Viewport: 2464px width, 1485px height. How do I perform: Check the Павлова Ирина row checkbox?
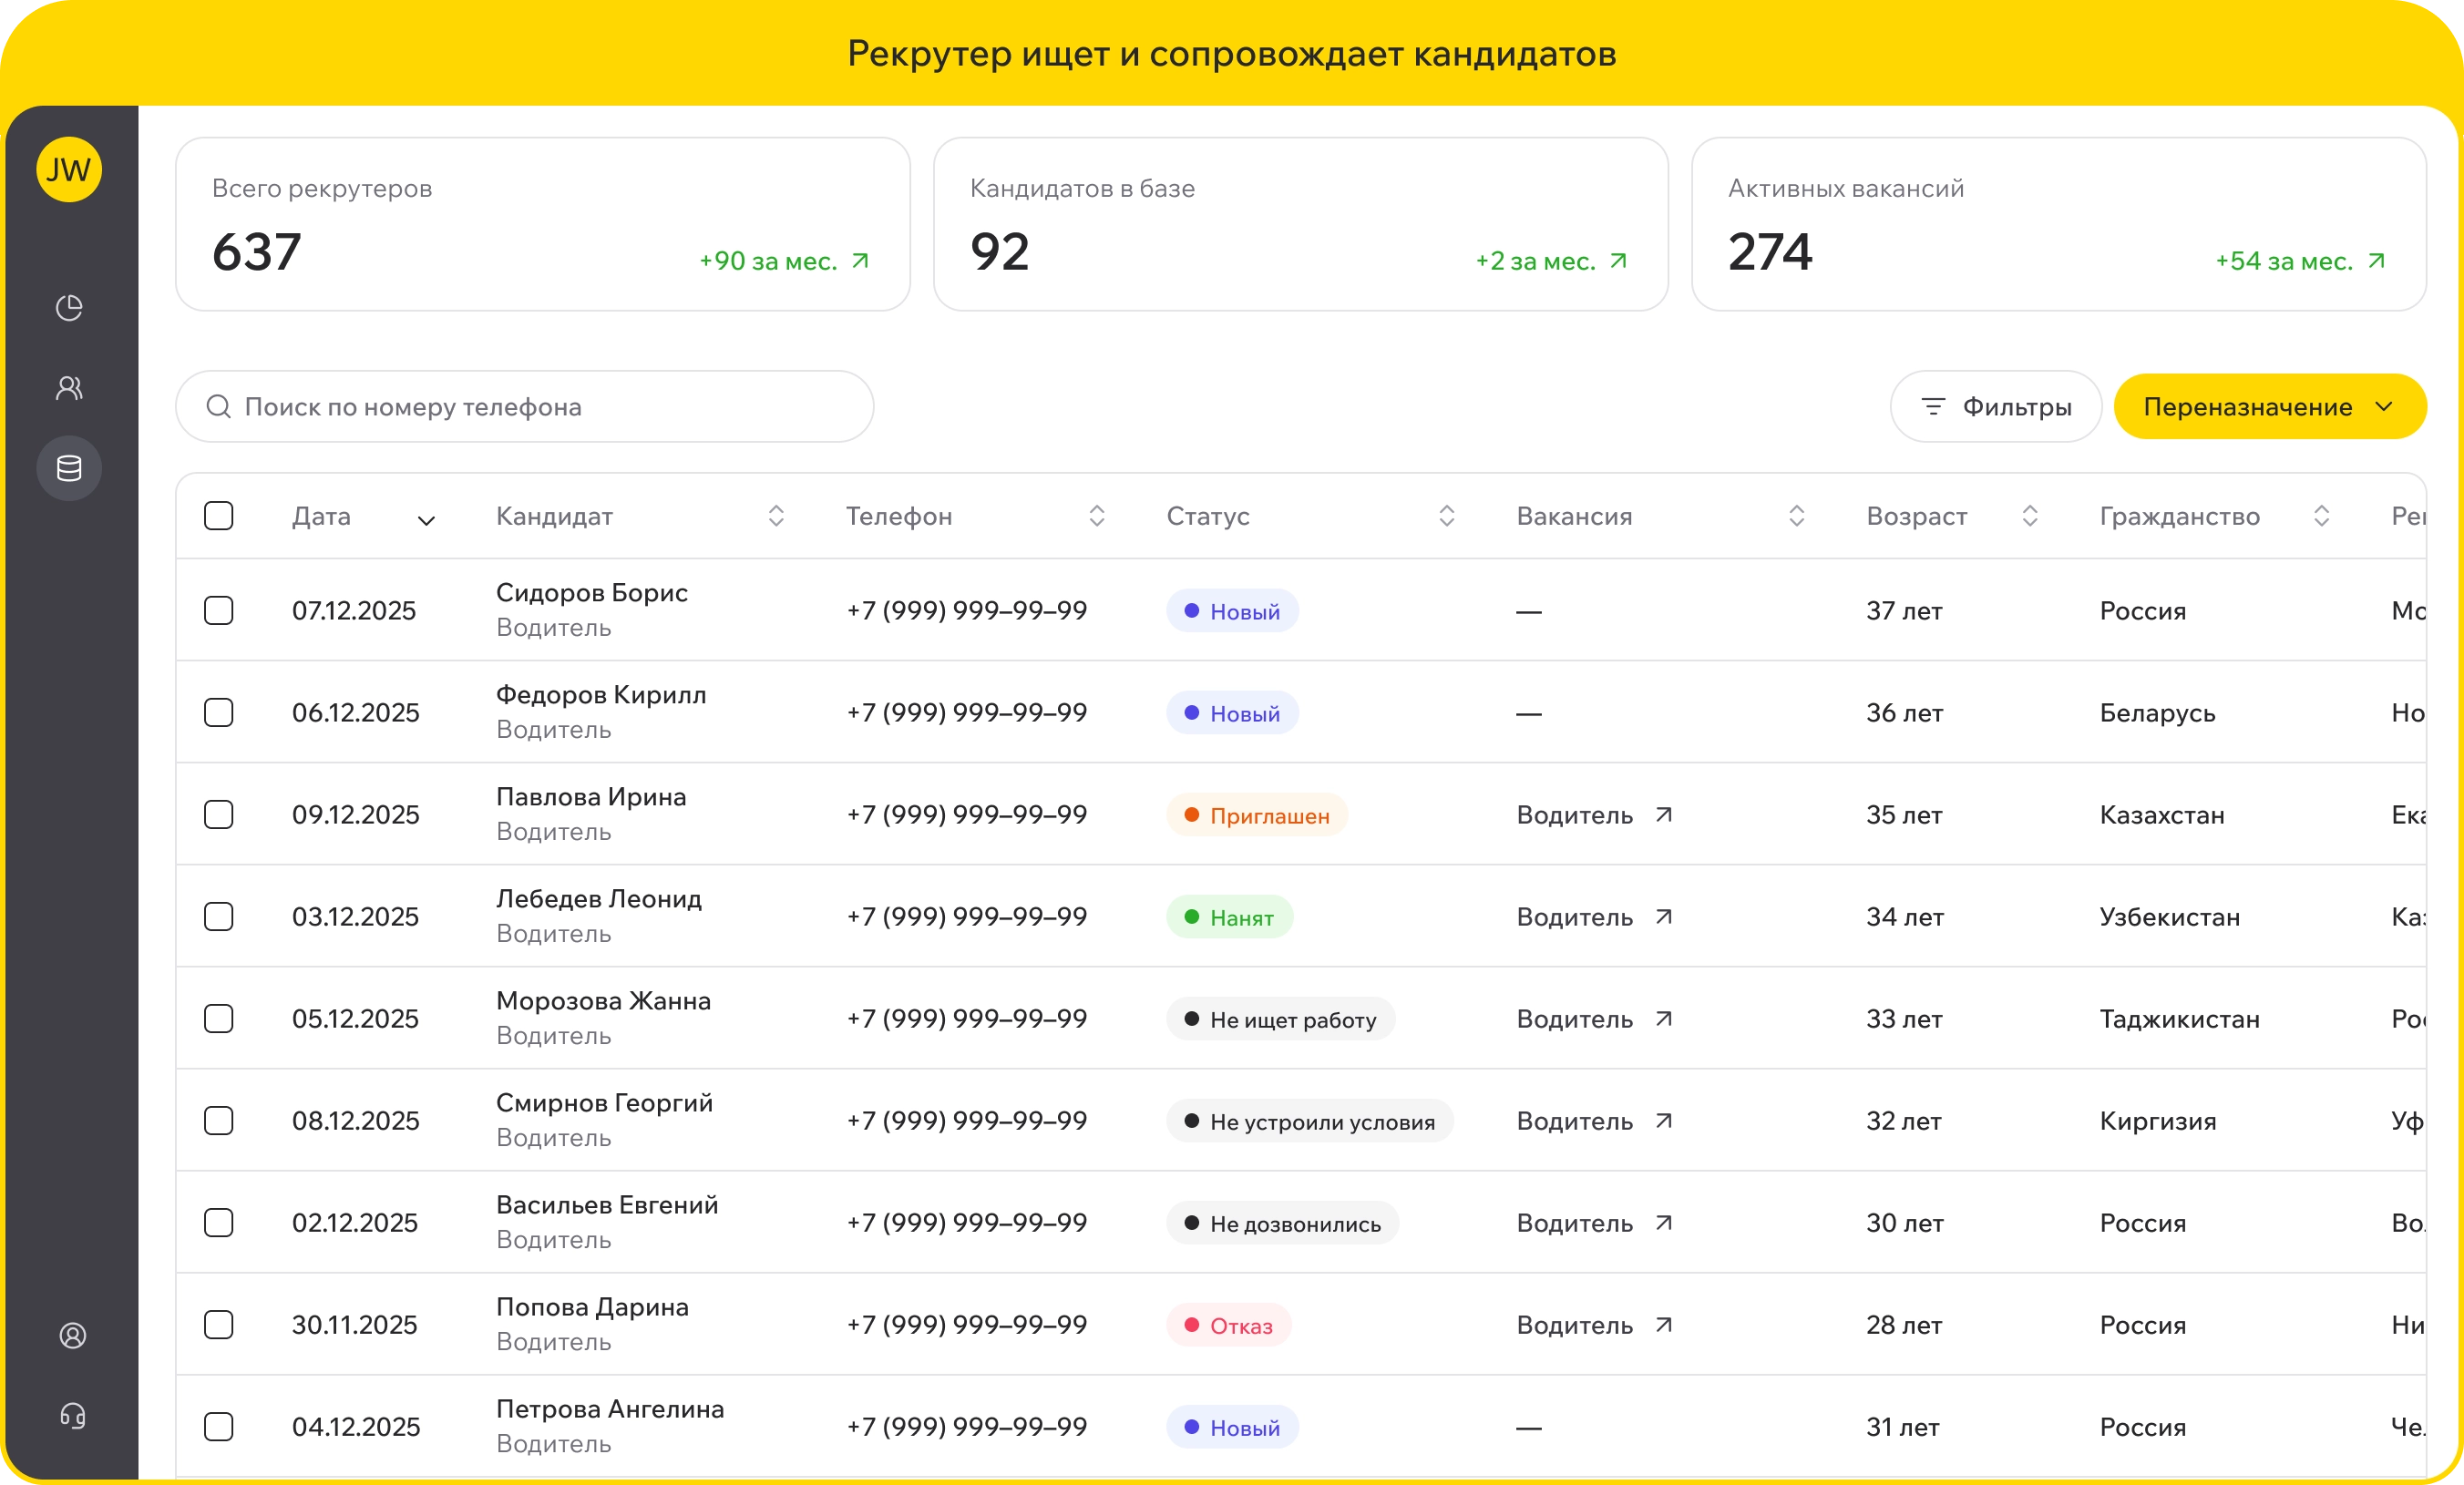[x=218, y=814]
